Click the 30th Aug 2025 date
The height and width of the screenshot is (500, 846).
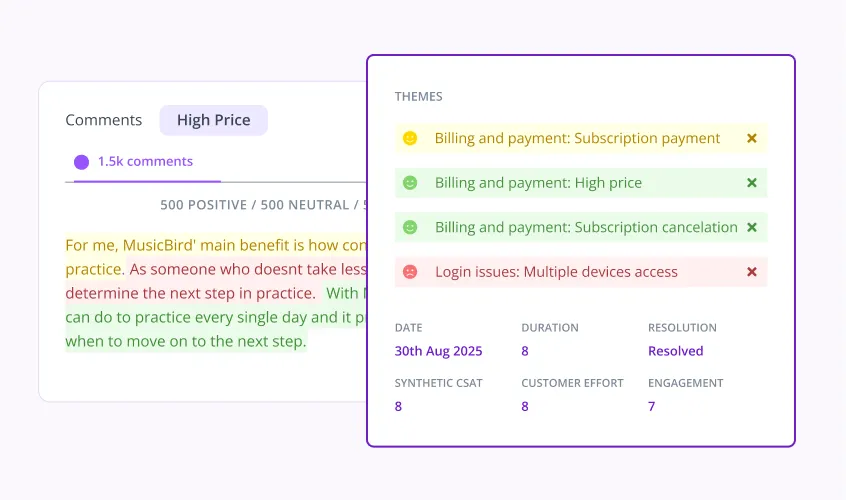click(438, 351)
